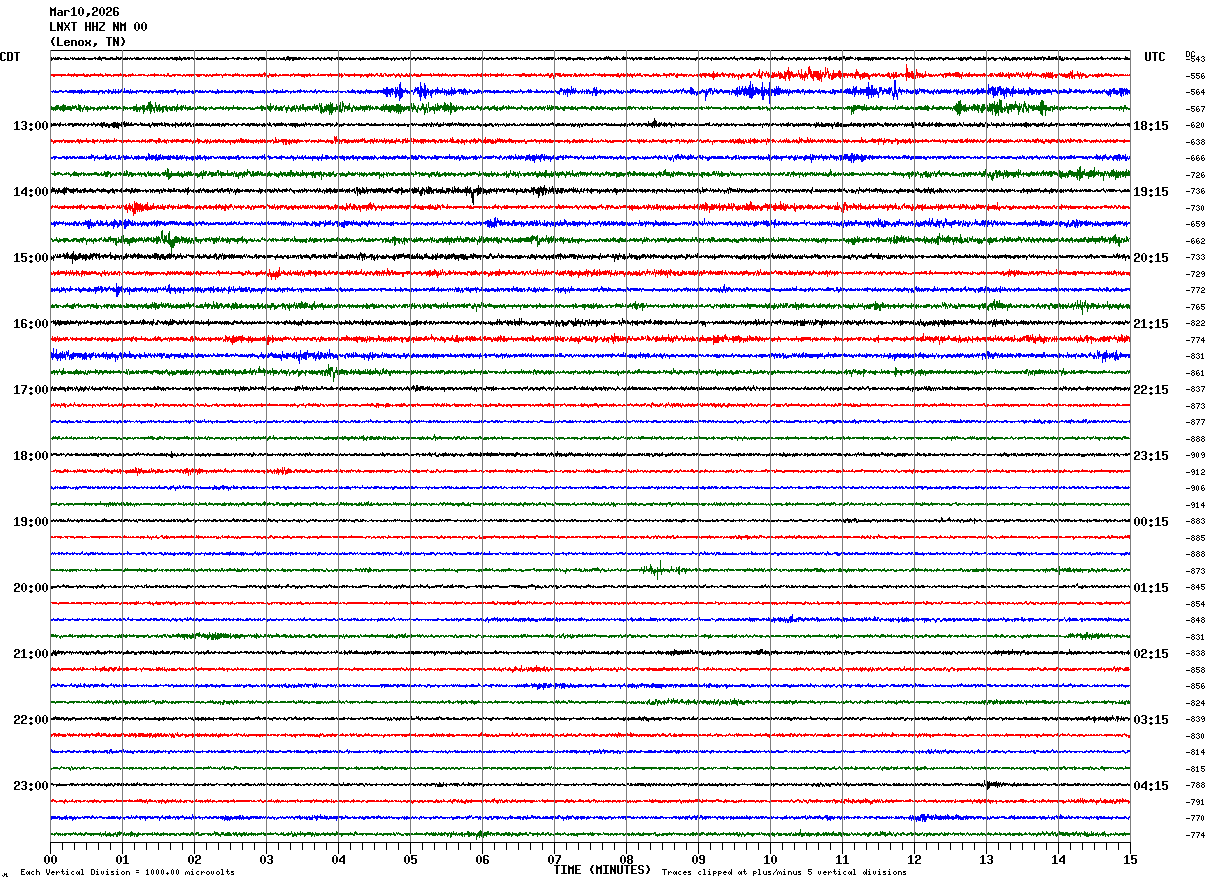Click the DC offset value "-845"
The height and width of the screenshot is (886, 1210).
(1195, 587)
